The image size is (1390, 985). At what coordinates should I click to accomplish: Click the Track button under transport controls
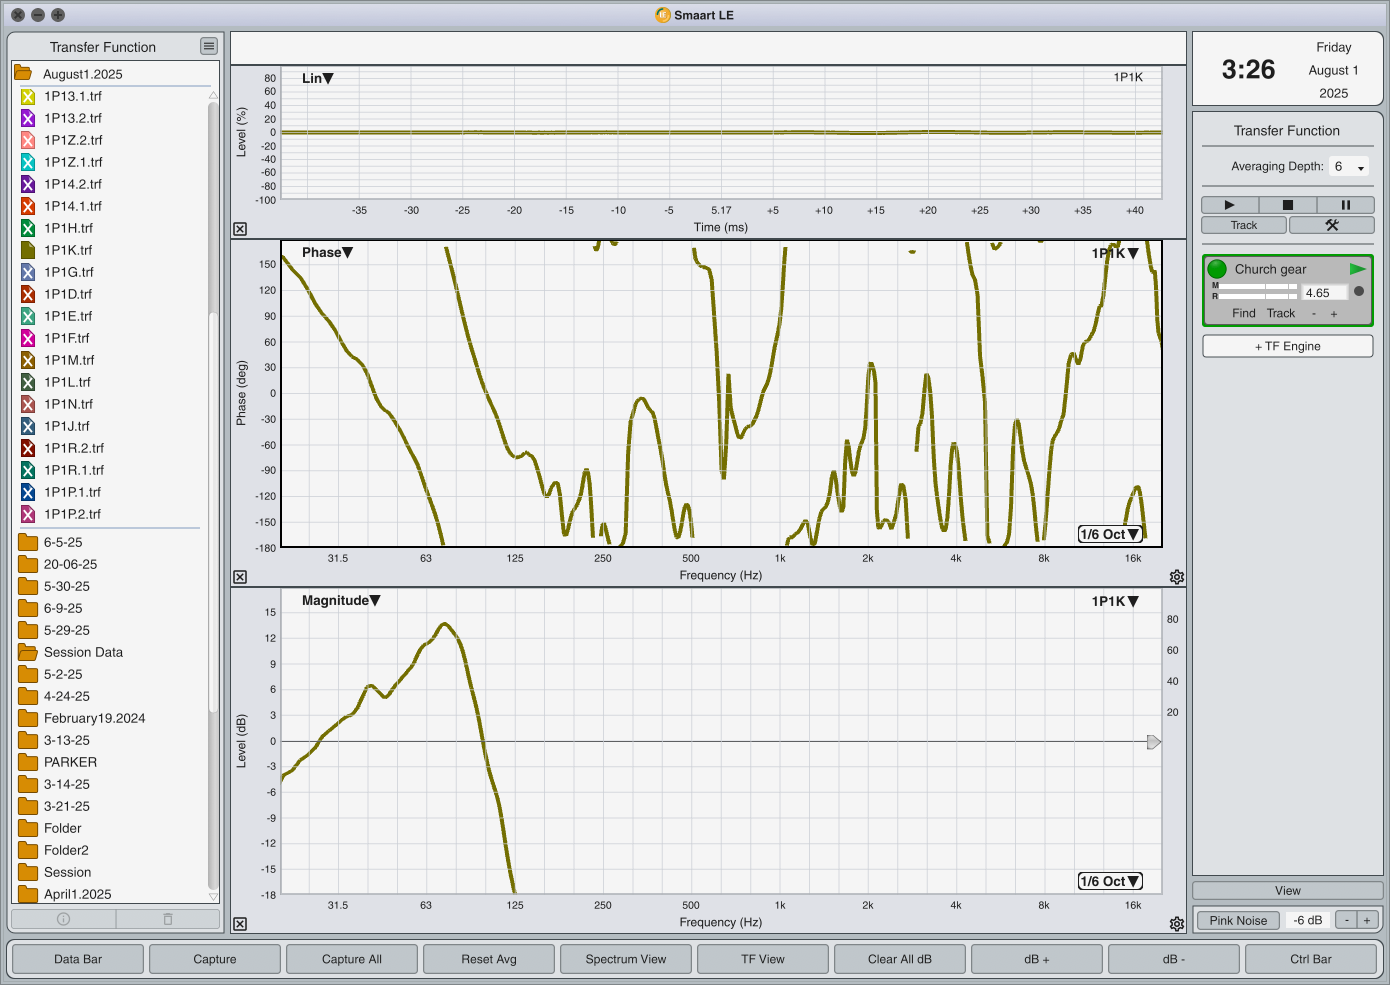pos(1244,225)
